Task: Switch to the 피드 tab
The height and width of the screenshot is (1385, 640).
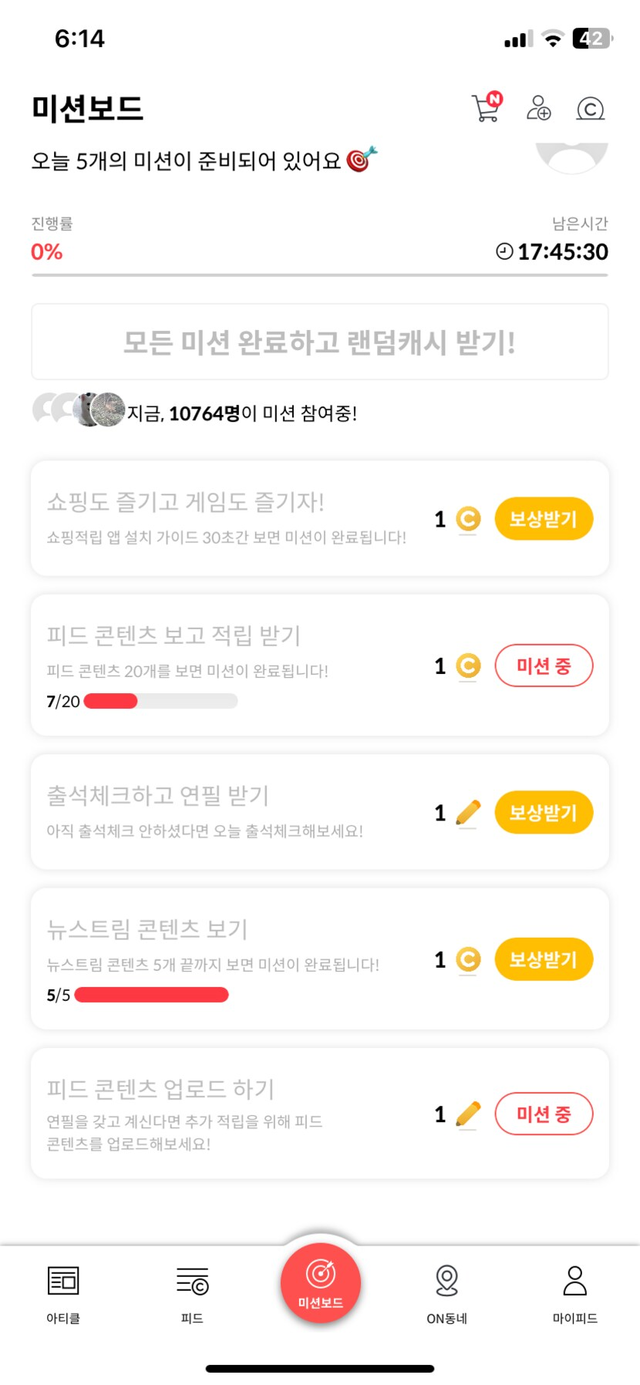Action: (x=192, y=1294)
